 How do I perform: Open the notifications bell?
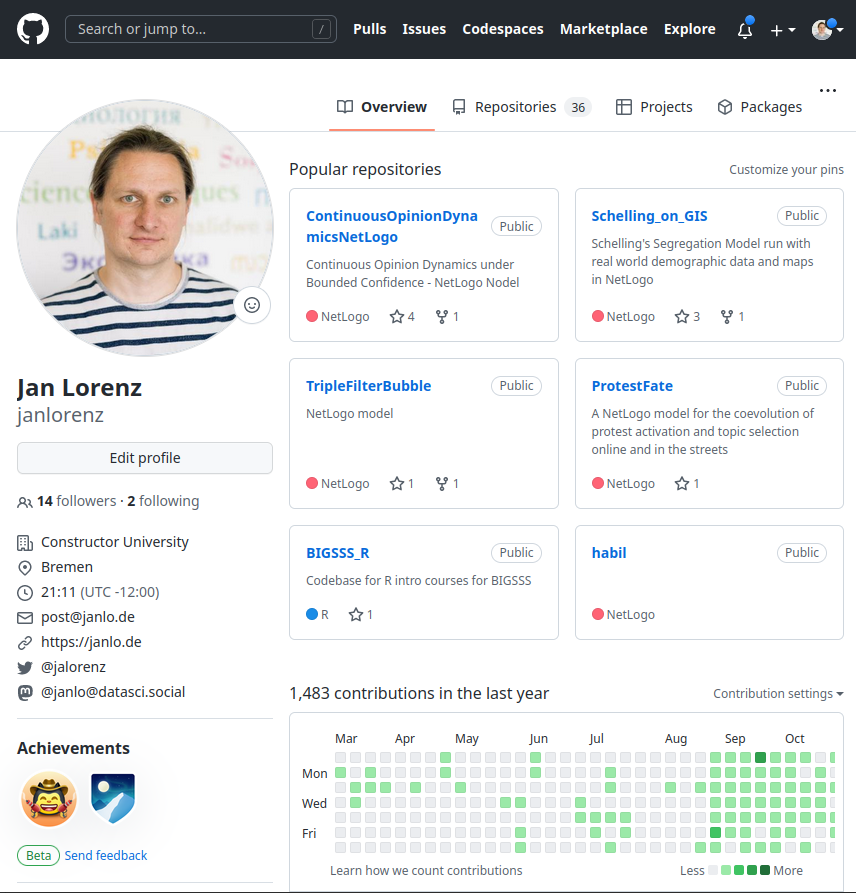(744, 31)
